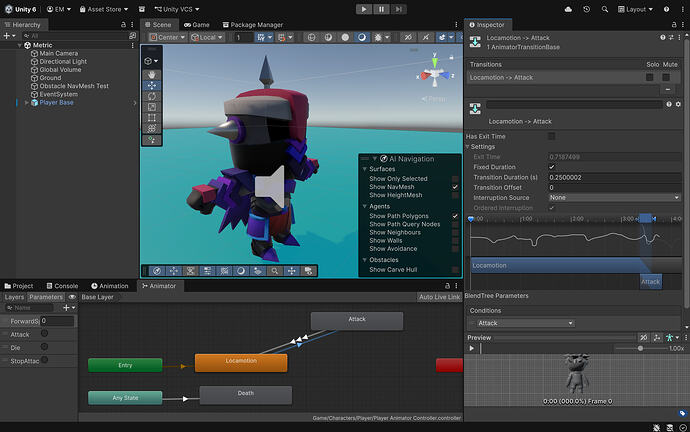Switch to the Console tab
Screen dimensions: 690x432
[62, 286]
